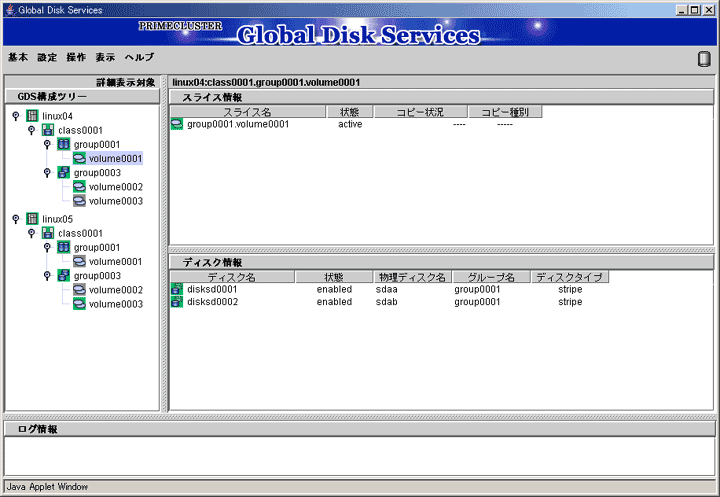Viewport: 720px width, 497px height.
Task: Click 'enabled' status in disksd0002 row
Action: (x=334, y=302)
